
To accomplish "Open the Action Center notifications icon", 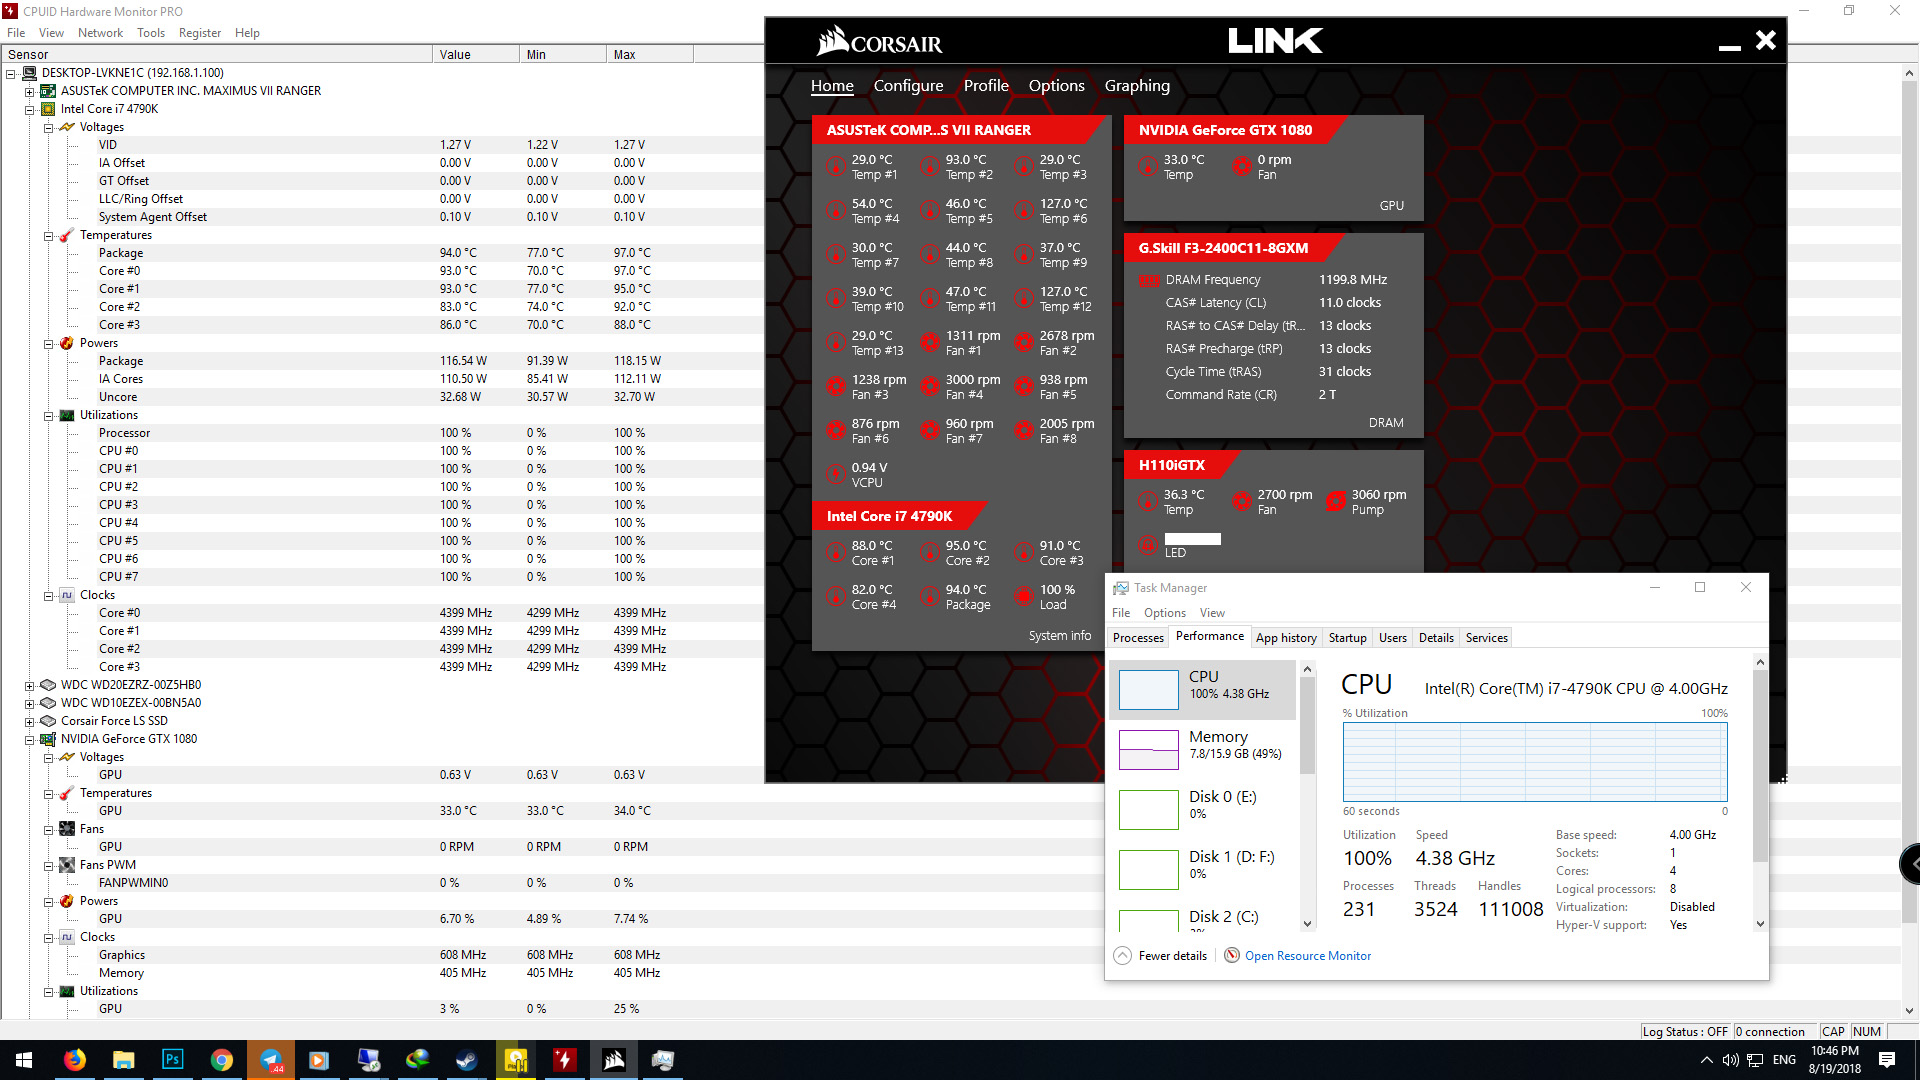I will (x=1887, y=1060).
